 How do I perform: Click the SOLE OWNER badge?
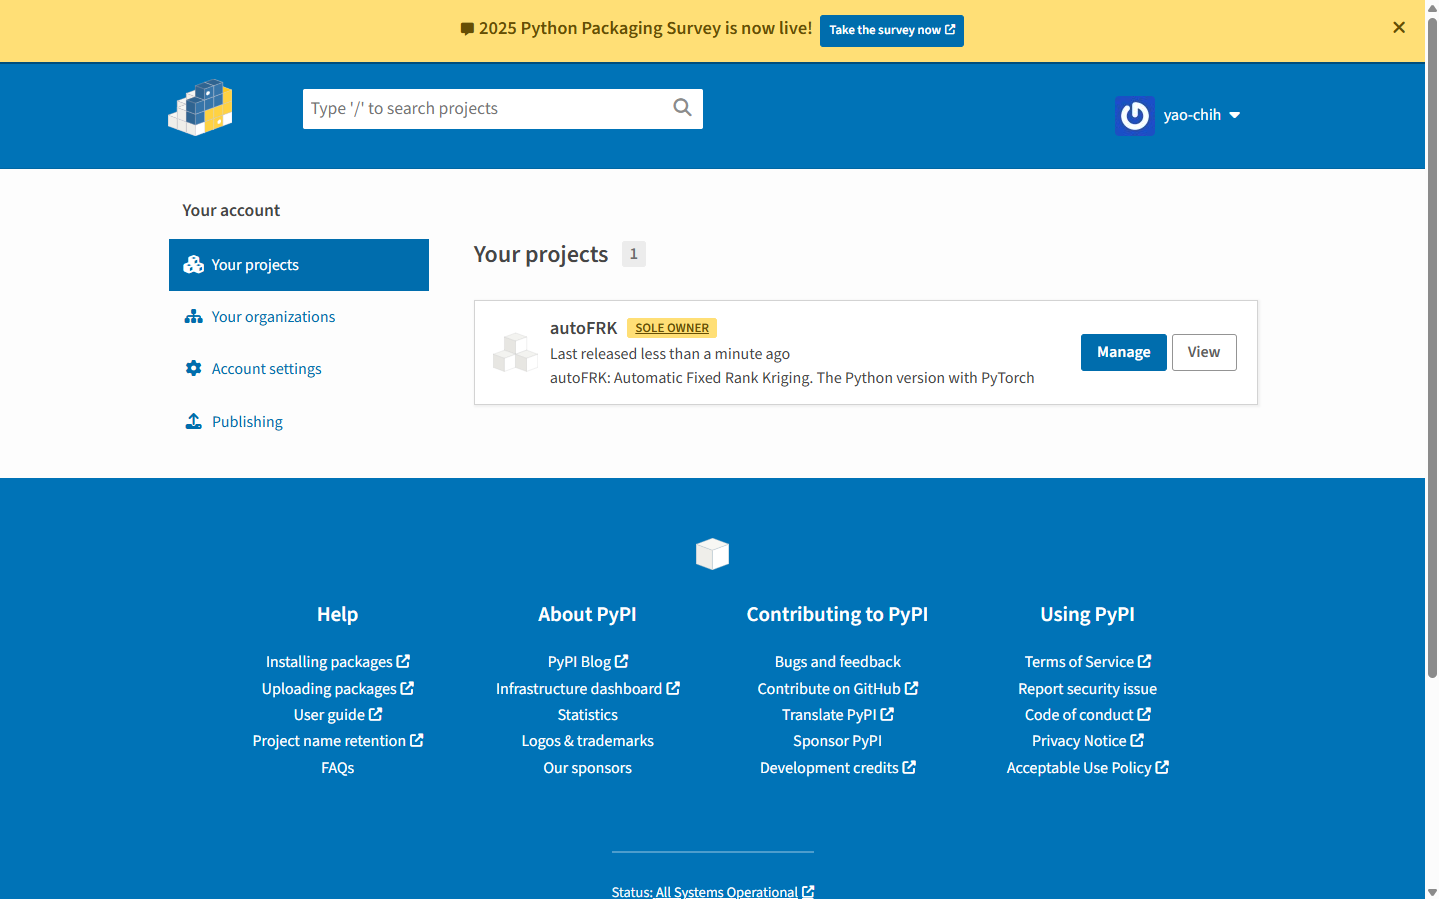pyautogui.click(x=672, y=328)
